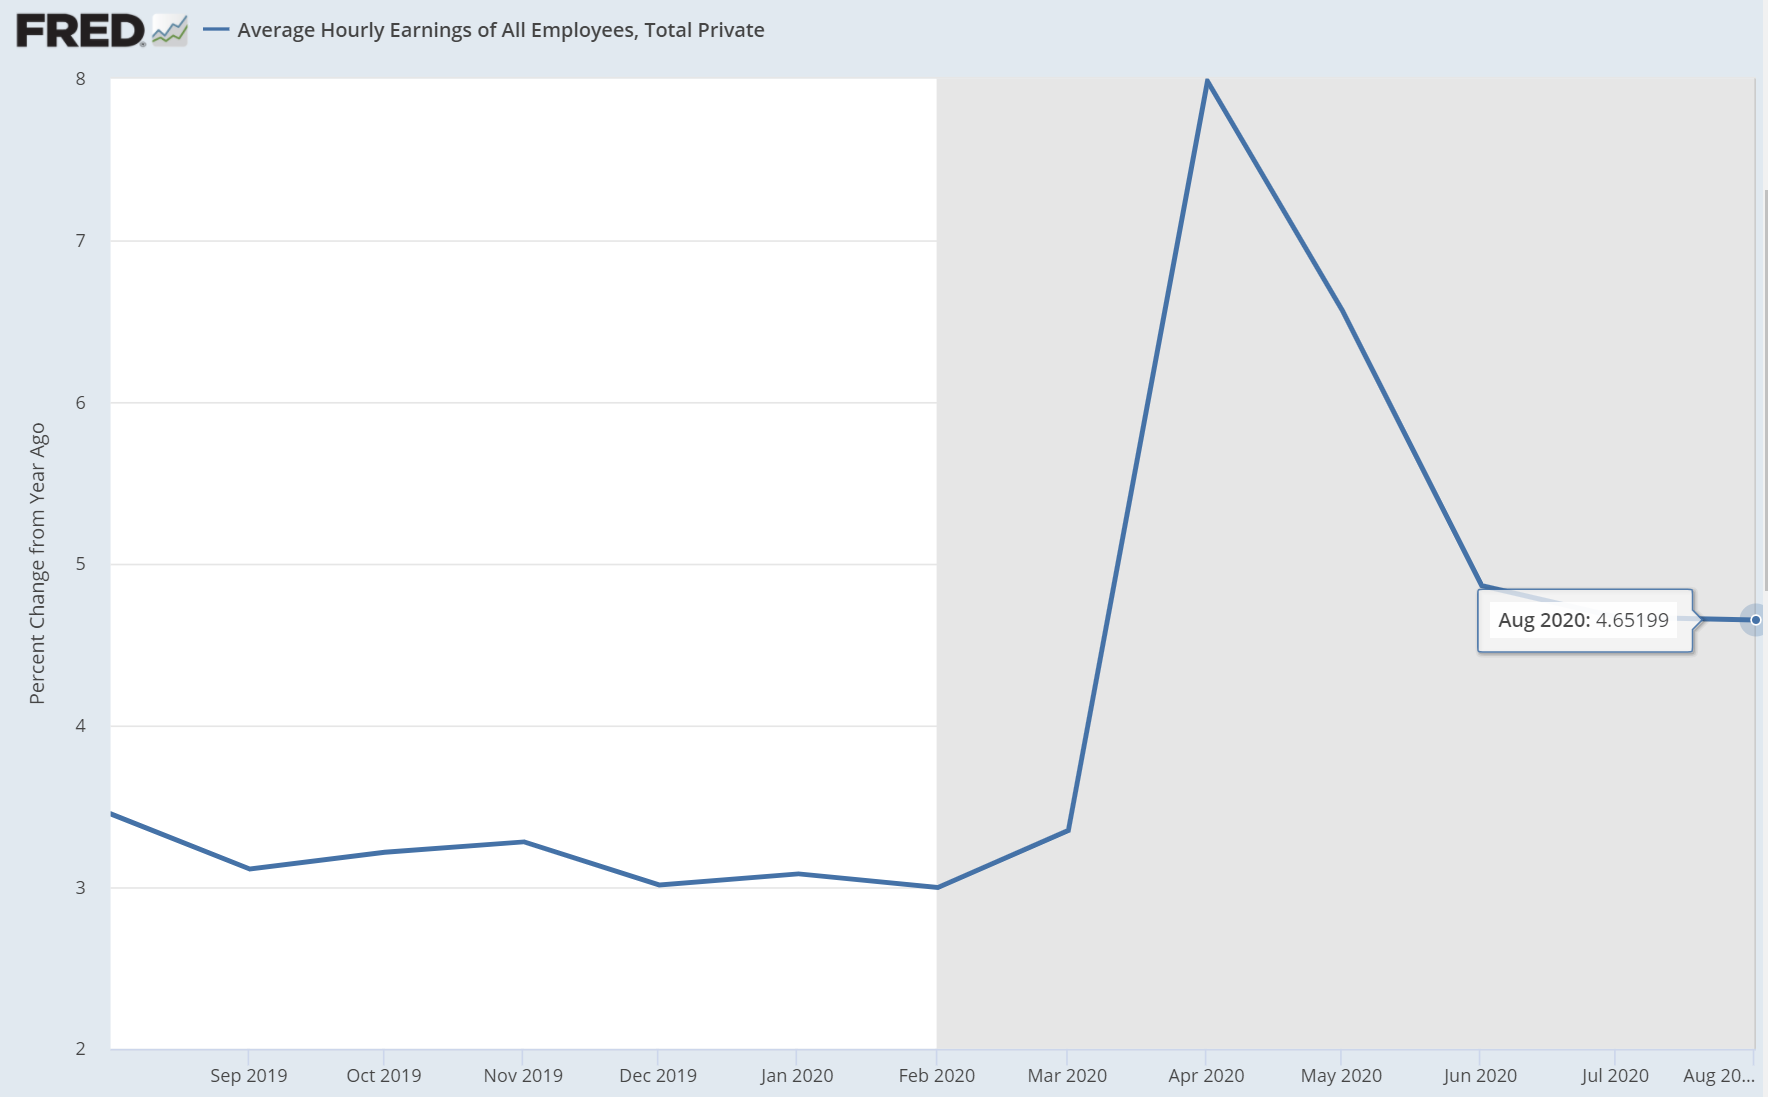Click the Aug 2020: 4.65199 tooltip

pos(1585,620)
